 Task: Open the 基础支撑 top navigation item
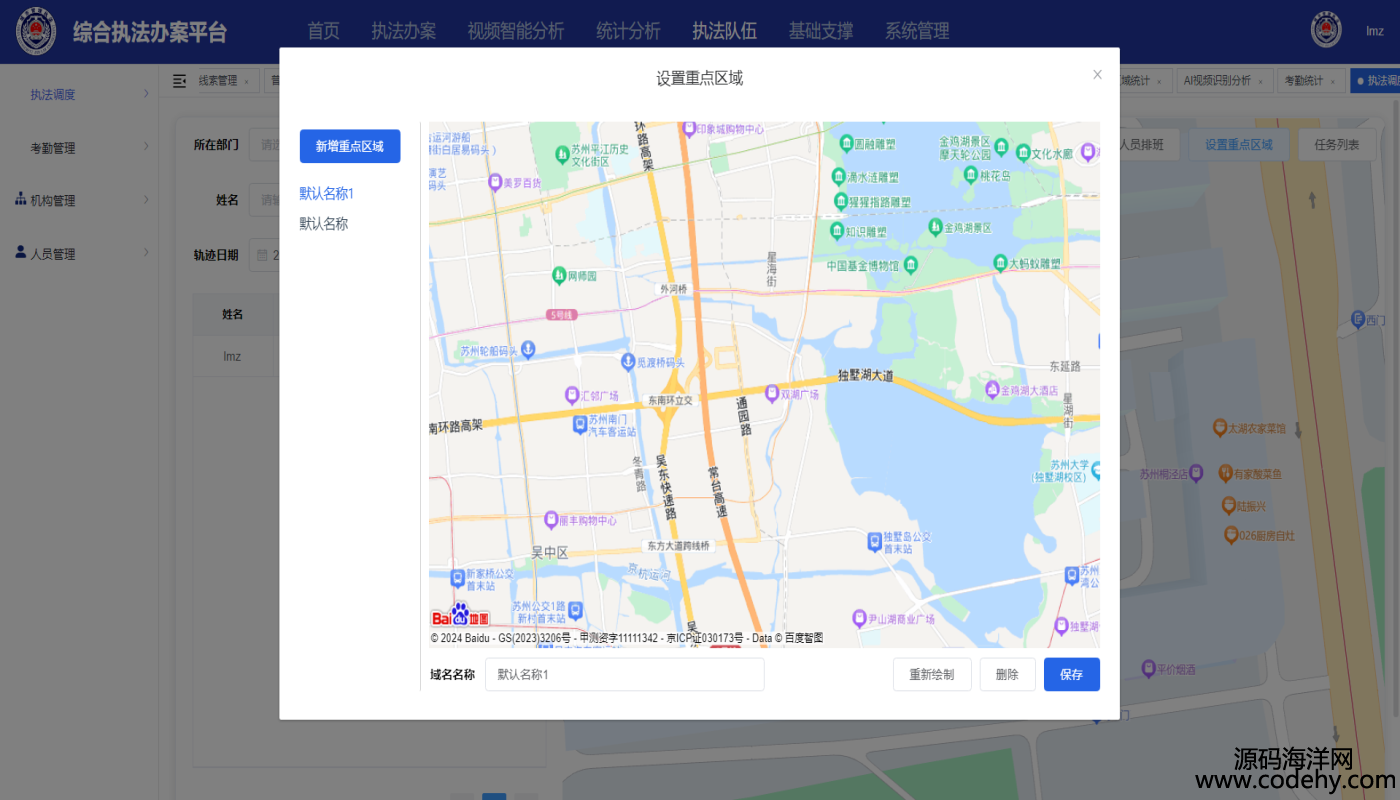pyautogui.click(x=821, y=31)
